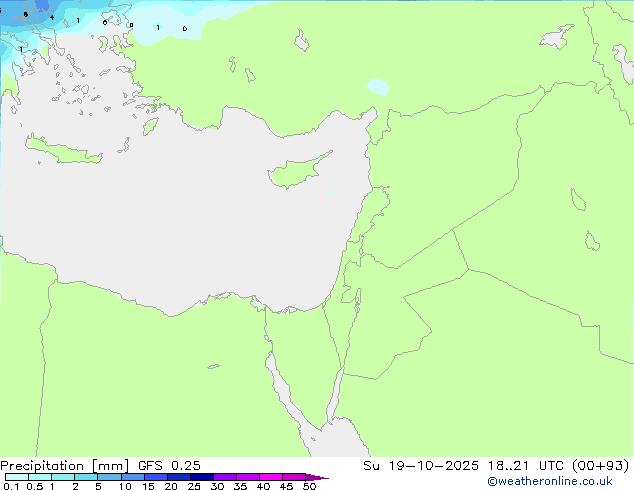Click the 35–40 mm legend swatch
Image resolution: width=634 pixels, height=490 pixels.
[248, 477]
